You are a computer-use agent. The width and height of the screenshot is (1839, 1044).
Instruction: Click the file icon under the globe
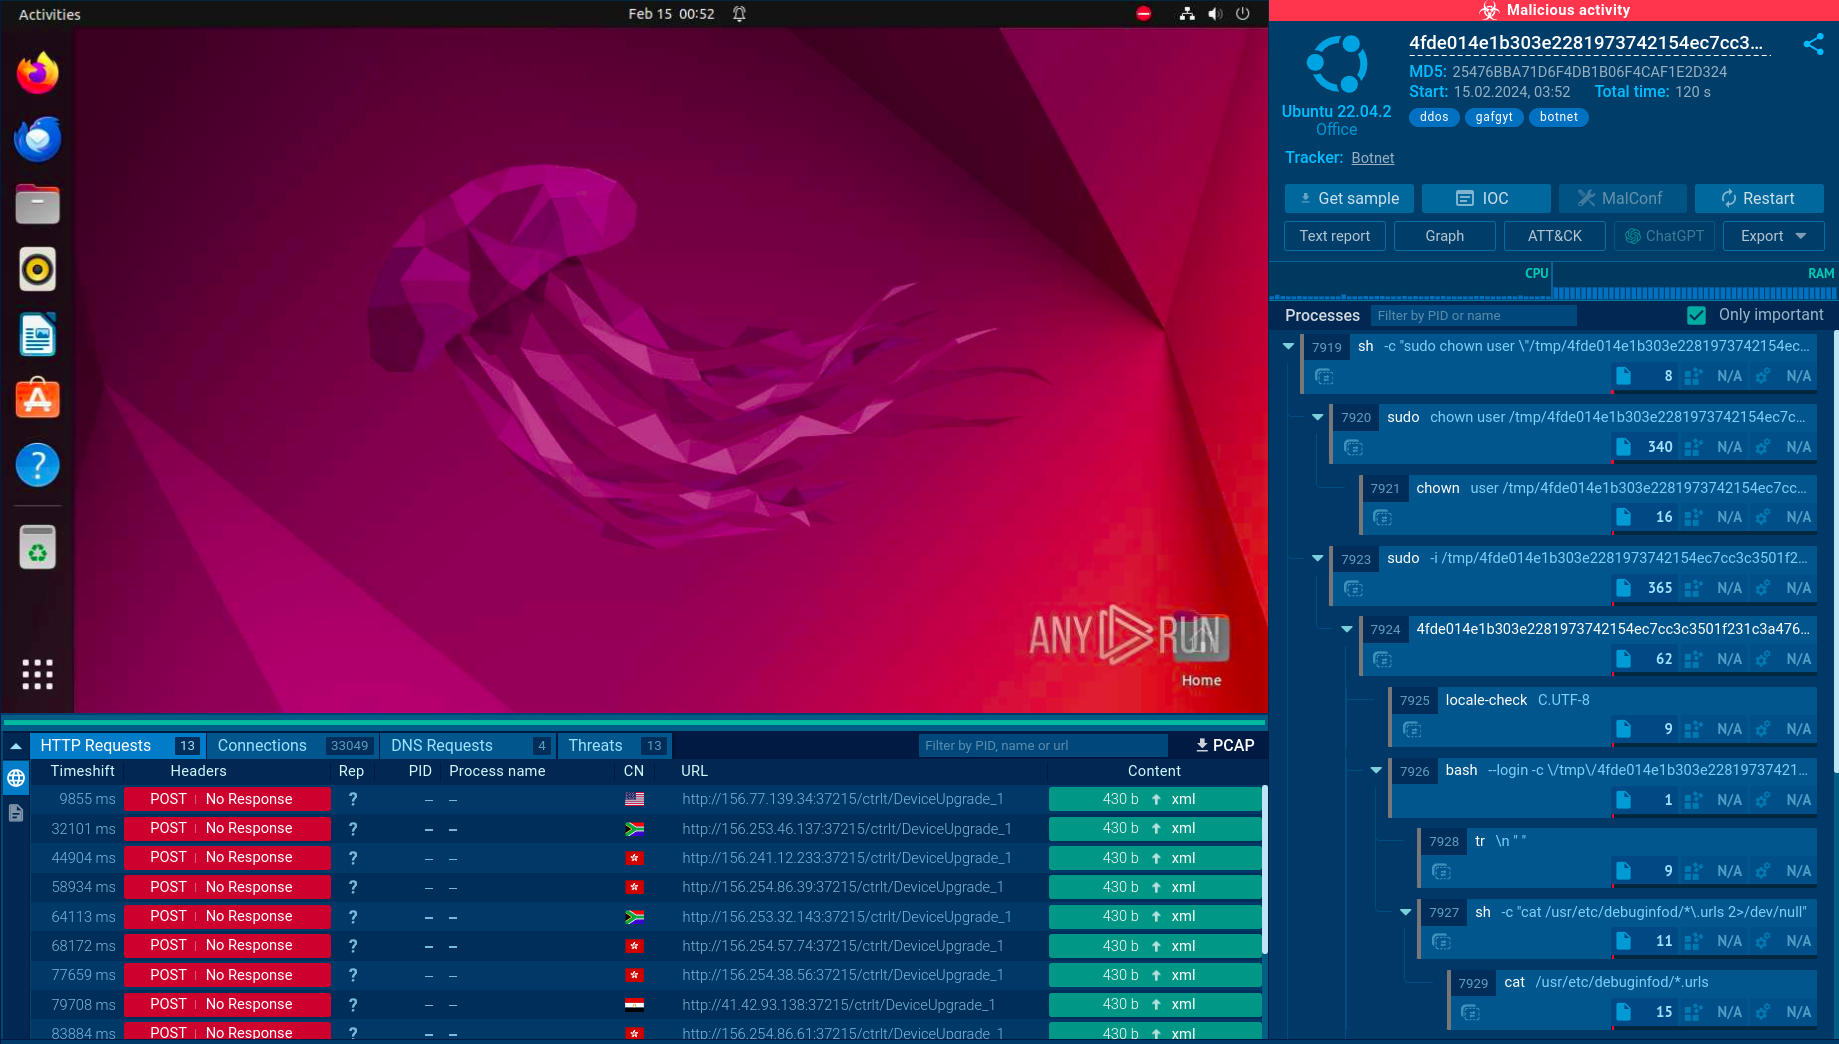16,813
